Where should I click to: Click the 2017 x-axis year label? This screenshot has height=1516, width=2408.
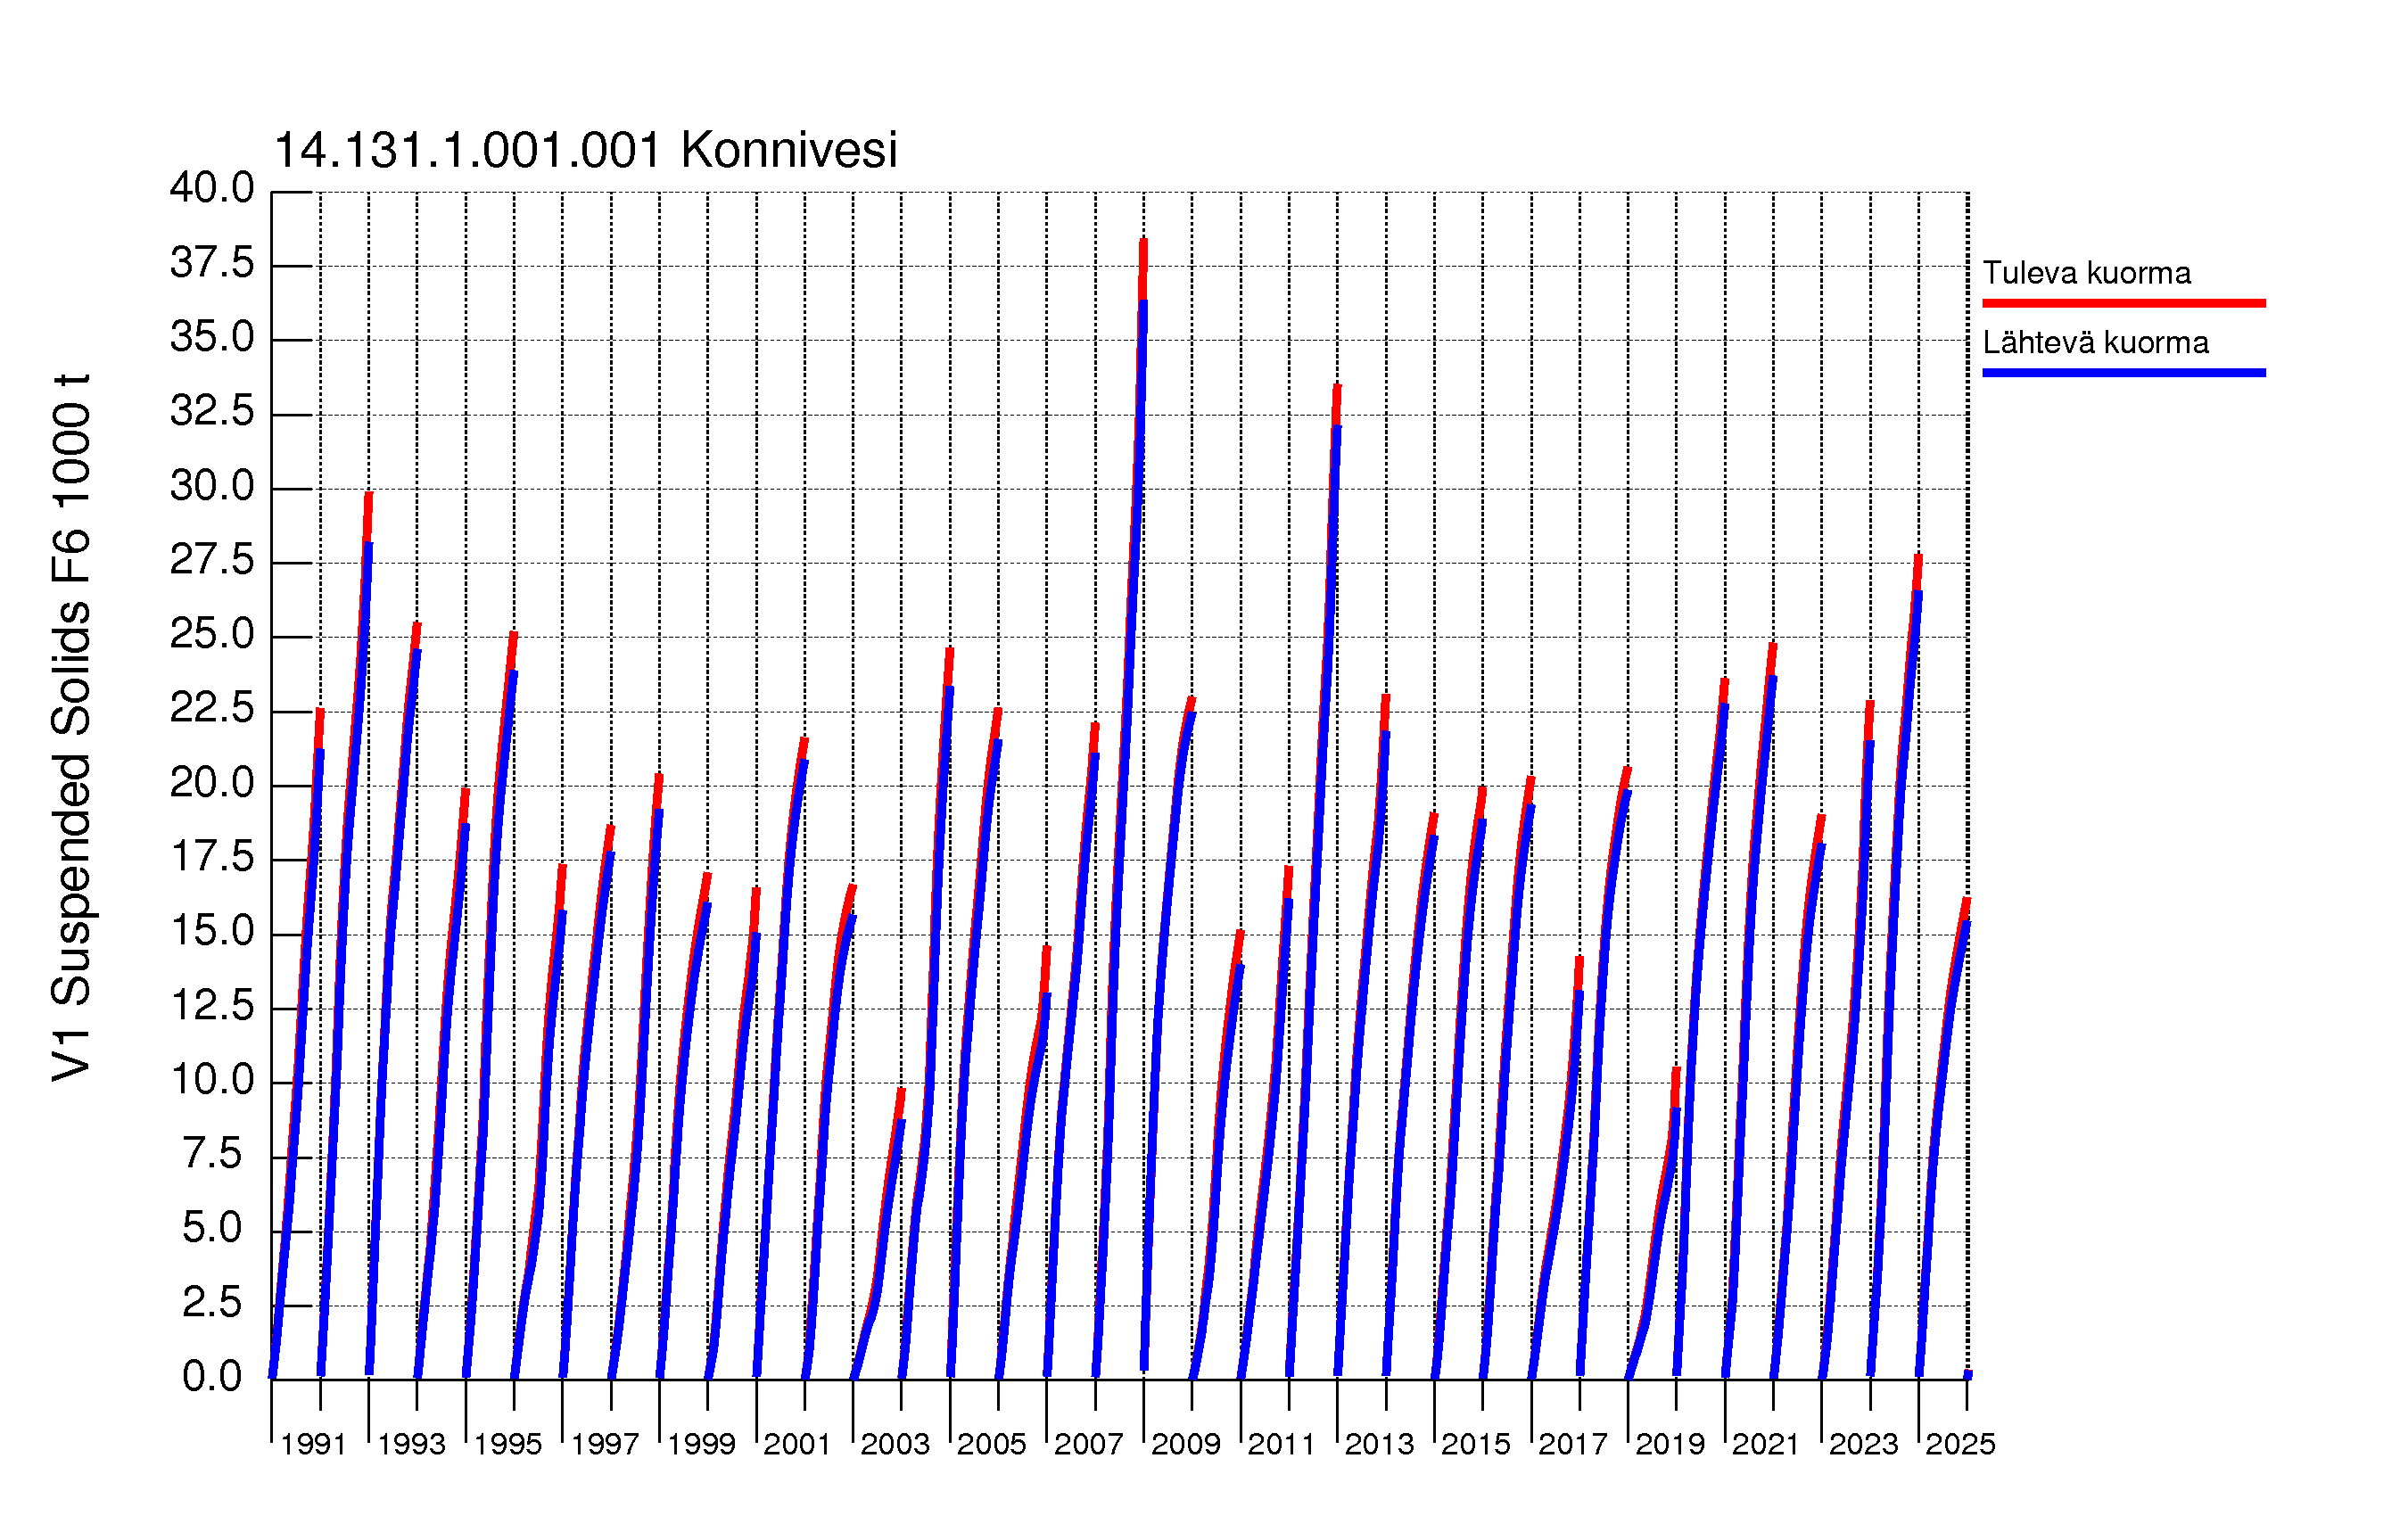[x=1572, y=1444]
